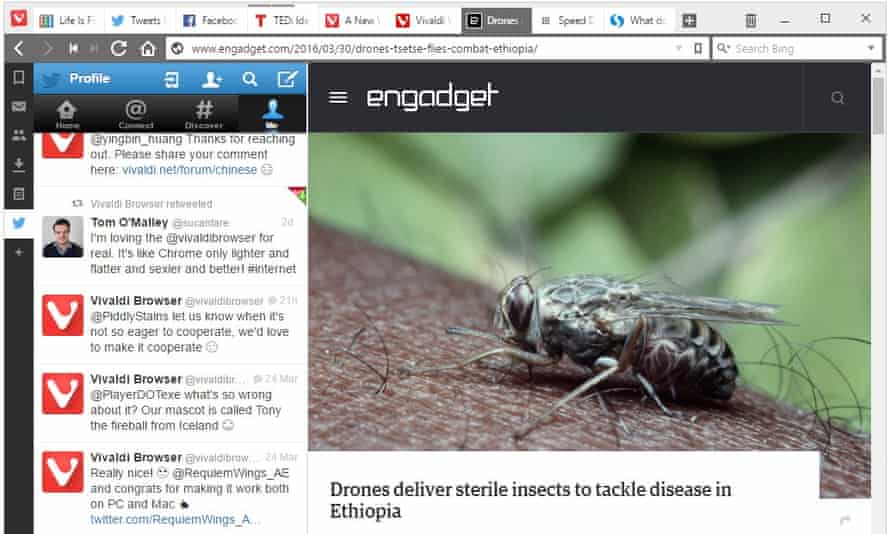Open the Notes side panel

pyautogui.click(x=19, y=194)
